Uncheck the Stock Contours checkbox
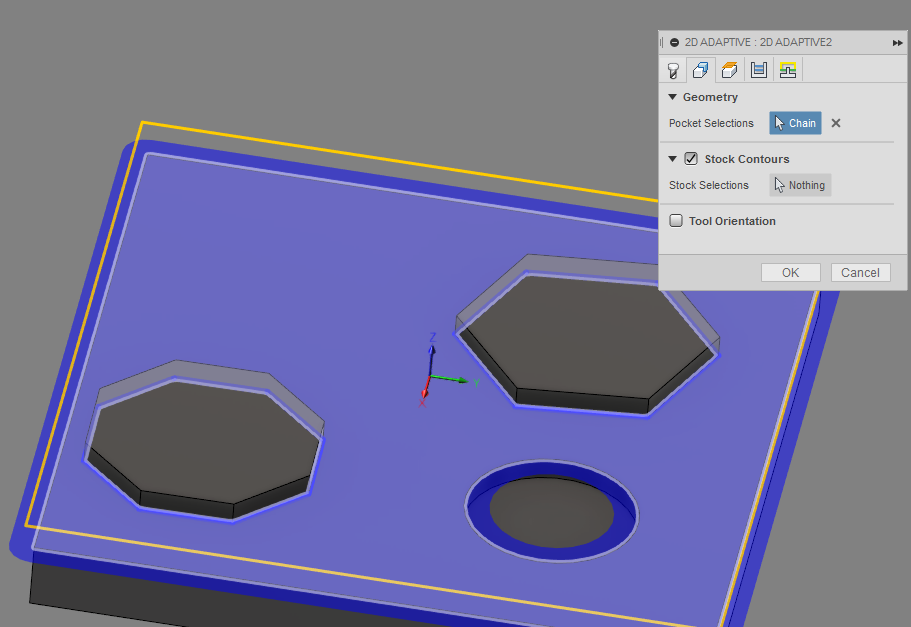 [x=691, y=159]
